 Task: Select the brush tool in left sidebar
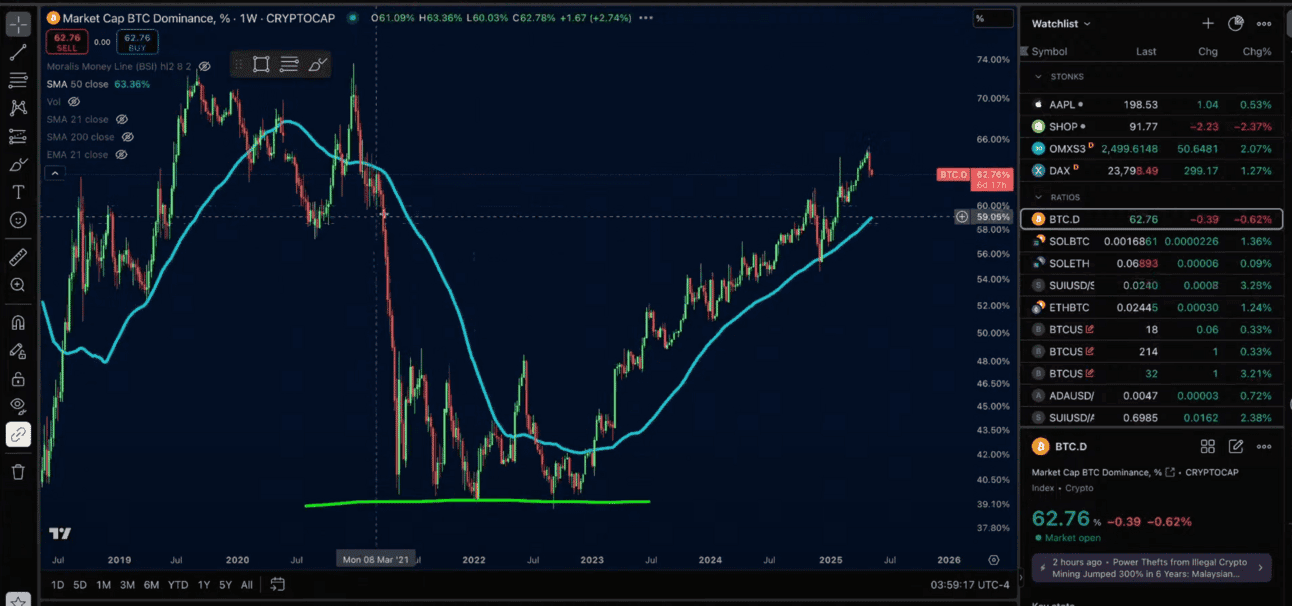click(18, 164)
